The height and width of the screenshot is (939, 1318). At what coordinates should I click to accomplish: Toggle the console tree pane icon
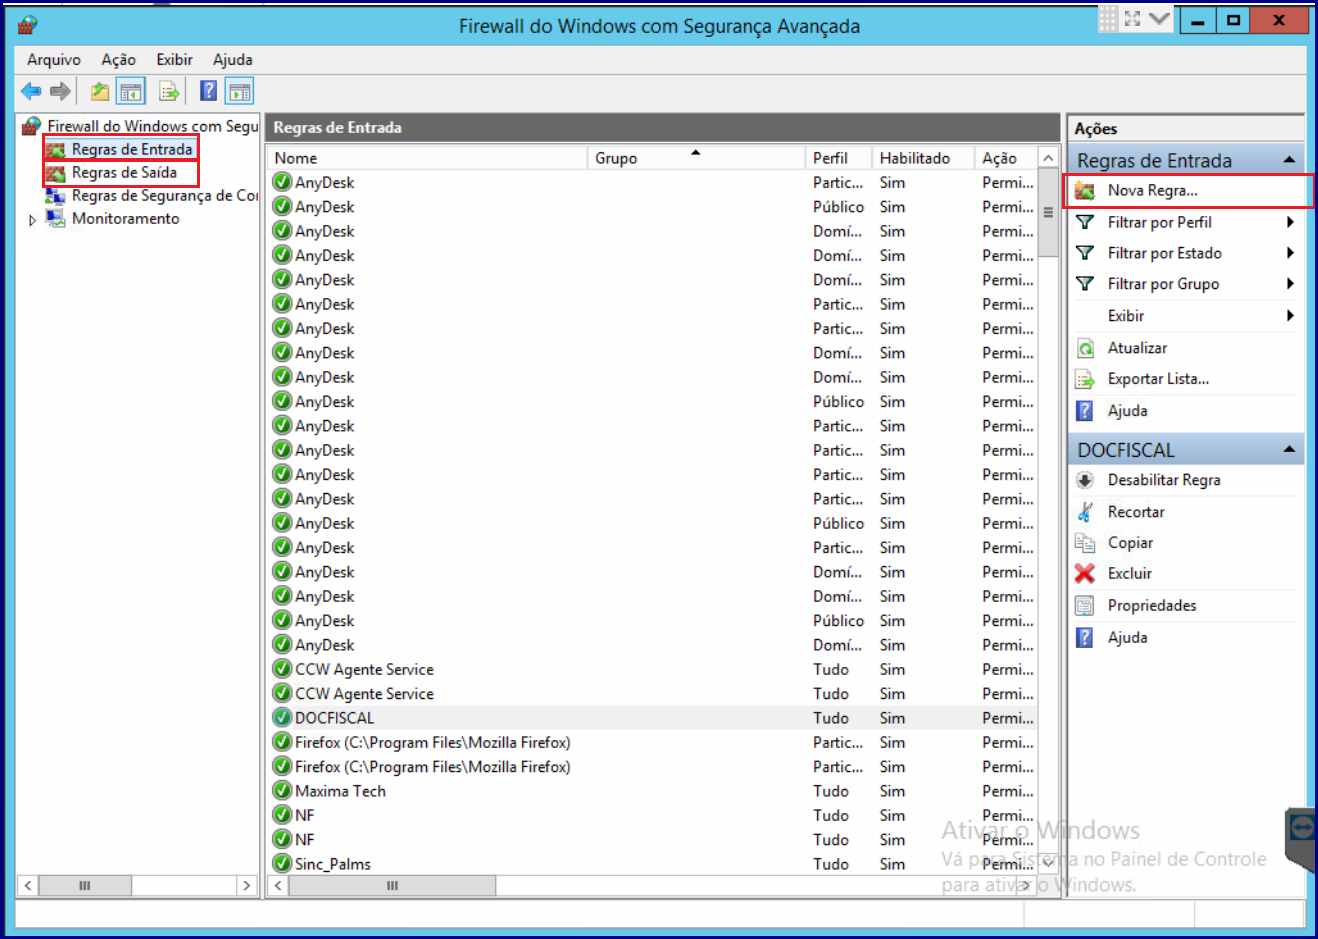(131, 91)
